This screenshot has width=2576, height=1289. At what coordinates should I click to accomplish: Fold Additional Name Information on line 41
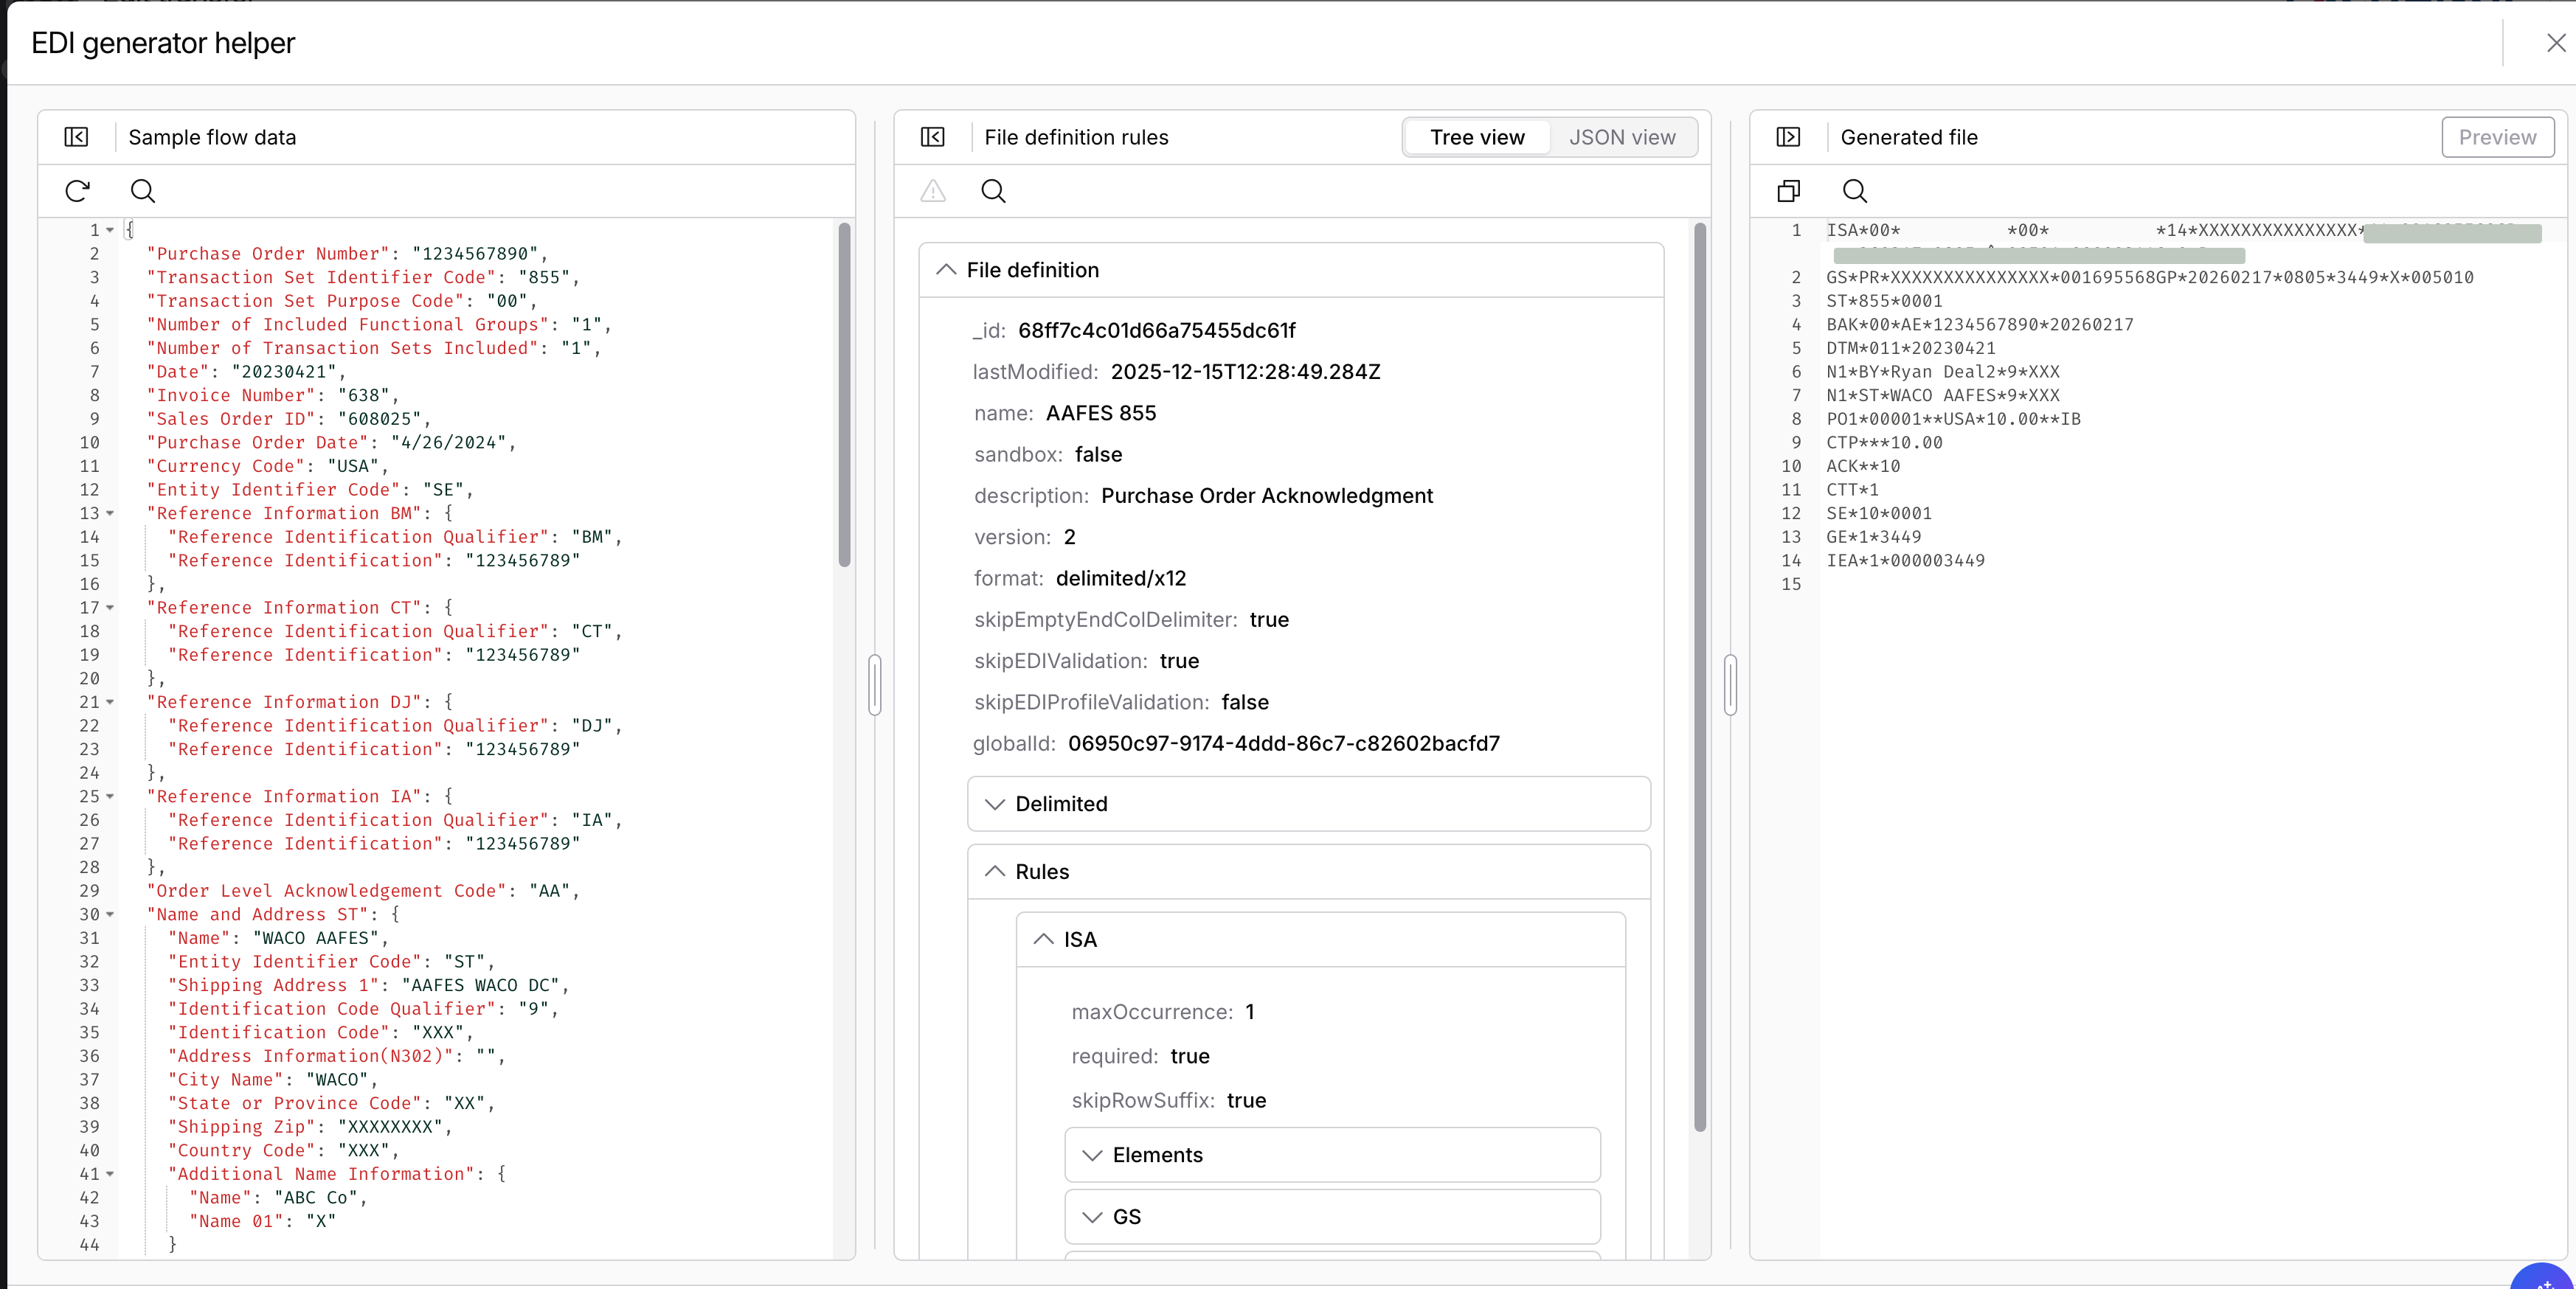click(x=110, y=1174)
